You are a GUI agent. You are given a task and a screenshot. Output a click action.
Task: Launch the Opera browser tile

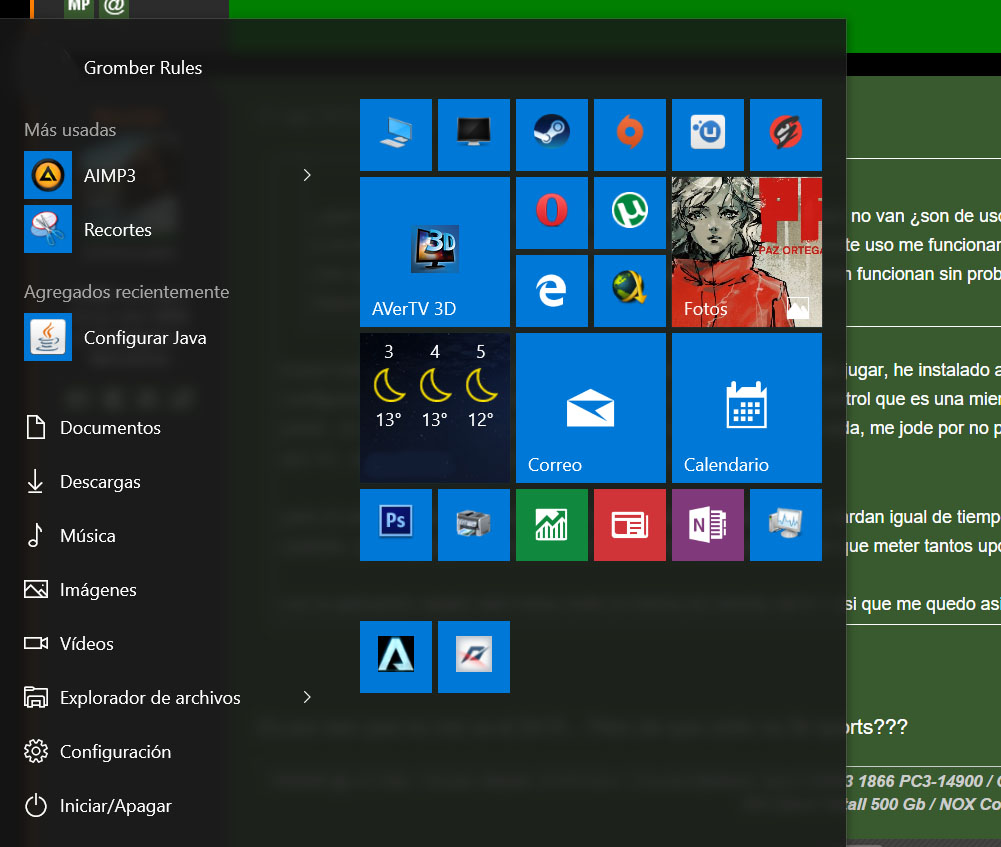pyautogui.click(x=551, y=213)
